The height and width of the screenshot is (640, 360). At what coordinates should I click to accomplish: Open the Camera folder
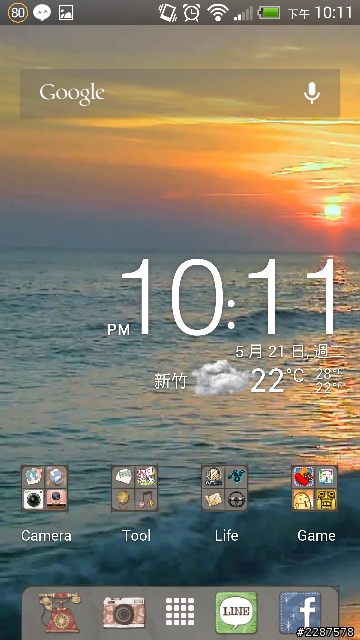point(44,489)
